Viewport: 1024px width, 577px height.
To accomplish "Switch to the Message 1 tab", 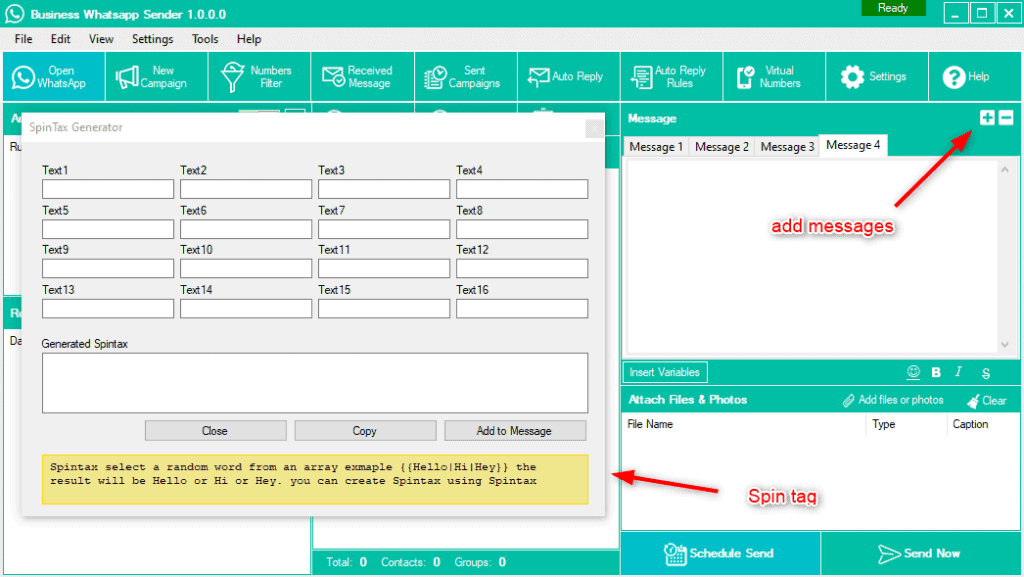I will pos(656,146).
